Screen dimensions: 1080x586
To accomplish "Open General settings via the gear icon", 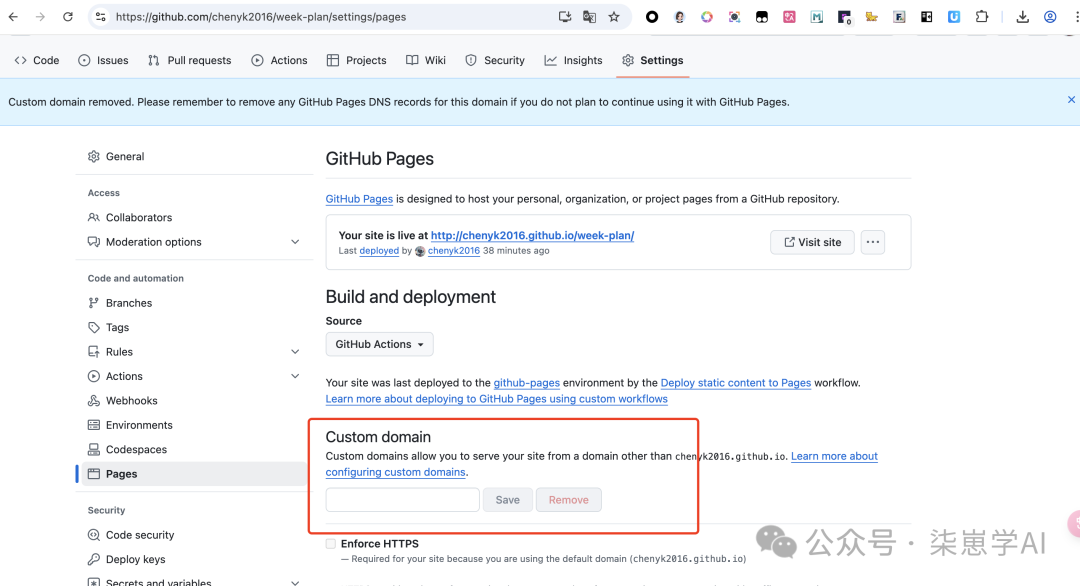I will pyautogui.click(x=94, y=156).
